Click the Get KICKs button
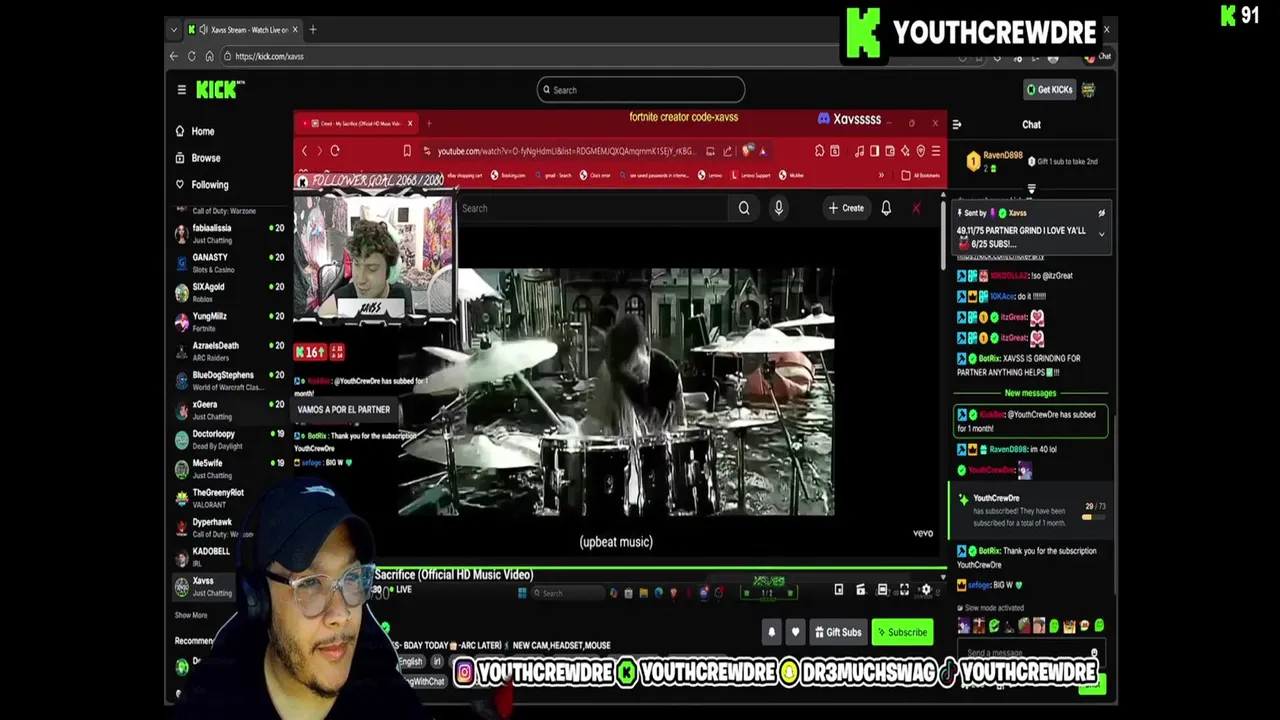The height and width of the screenshot is (720, 1280). pyautogui.click(x=1049, y=90)
